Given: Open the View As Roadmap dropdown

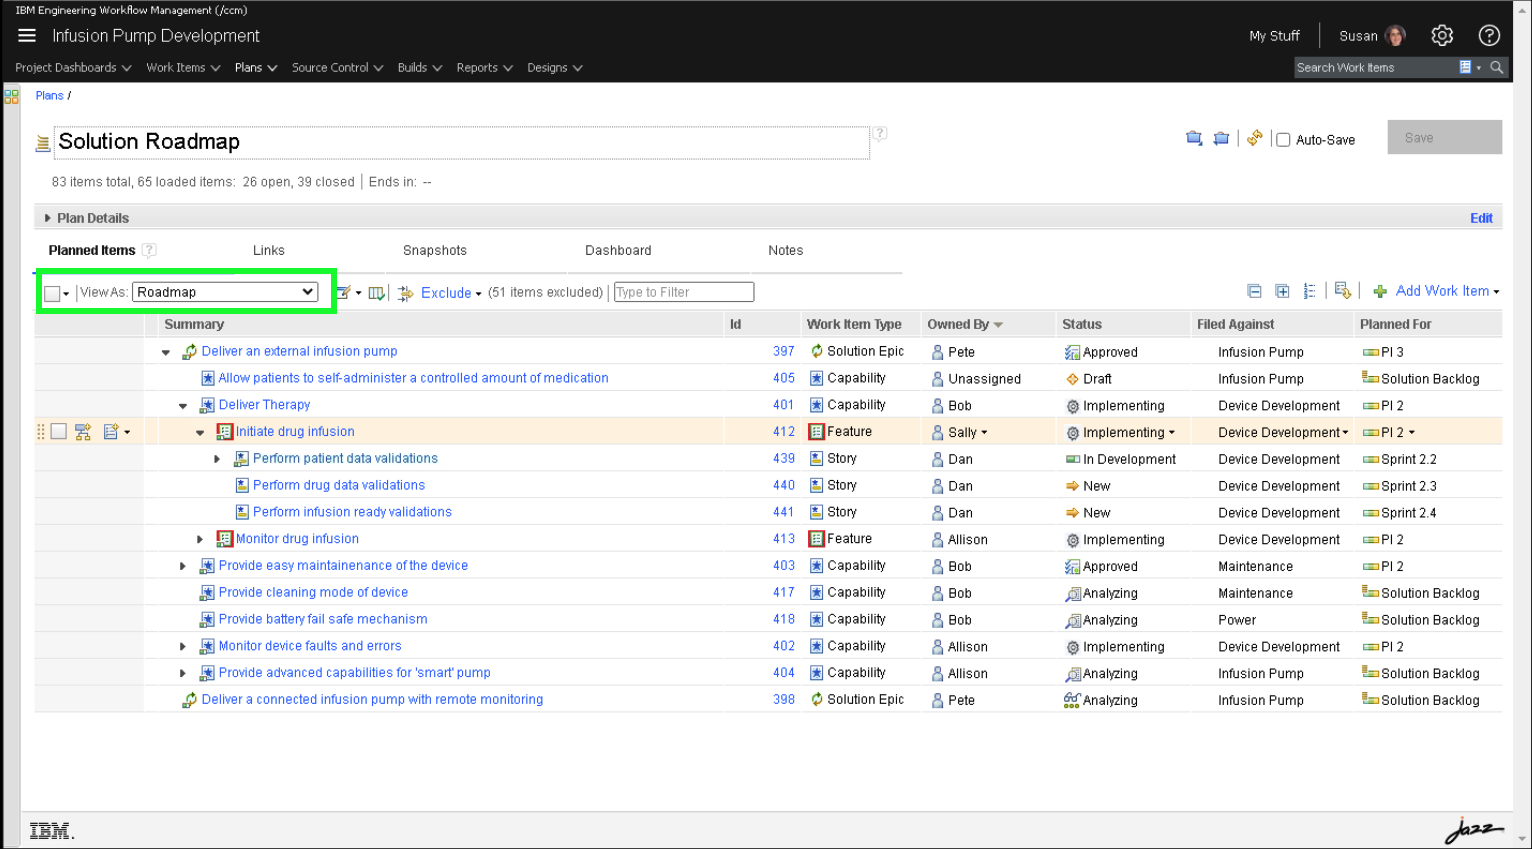Looking at the screenshot, I should (225, 292).
